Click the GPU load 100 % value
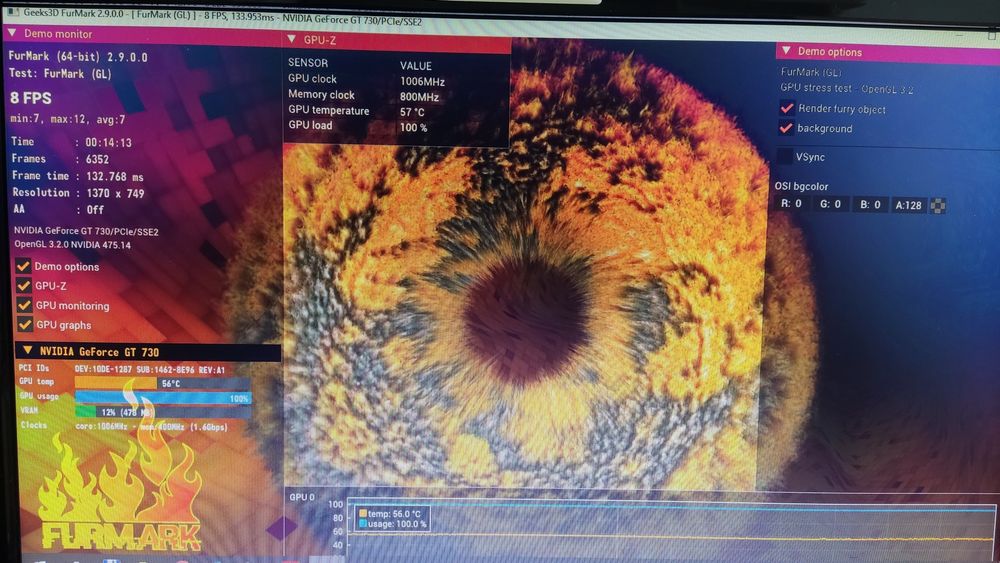 pos(413,128)
